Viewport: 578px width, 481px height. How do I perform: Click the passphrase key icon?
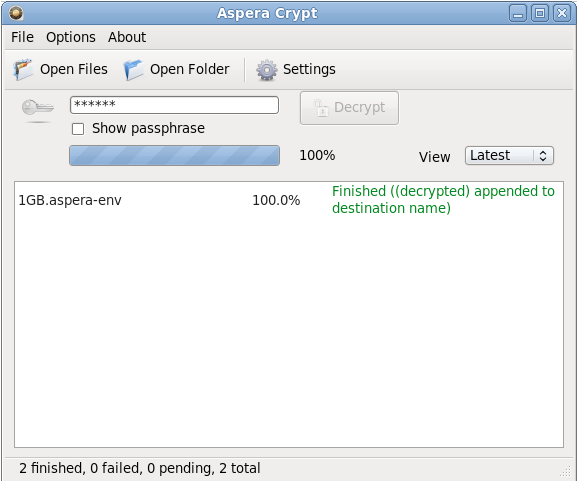(x=38, y=108)
